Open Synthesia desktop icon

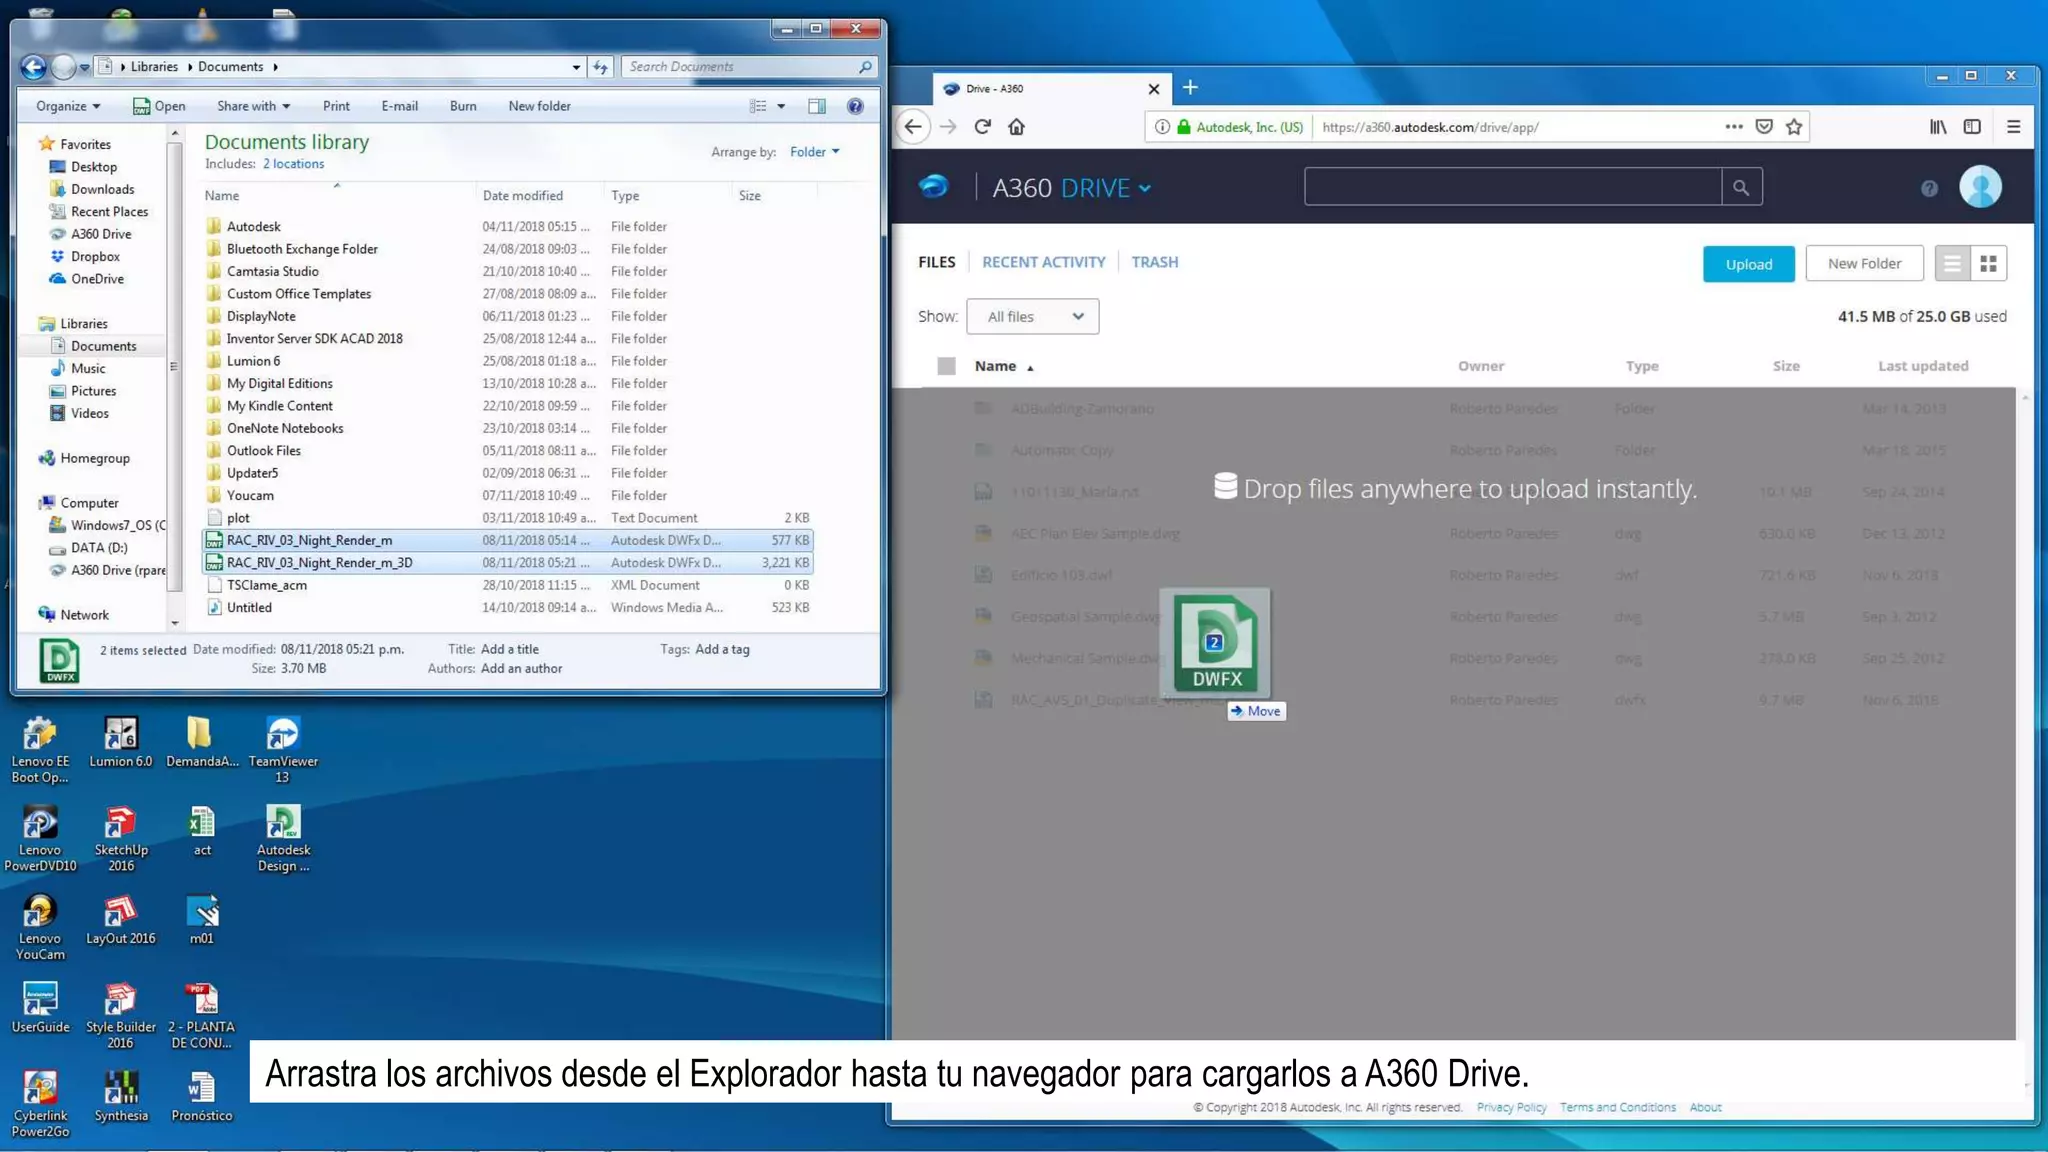coord(121,1097)
